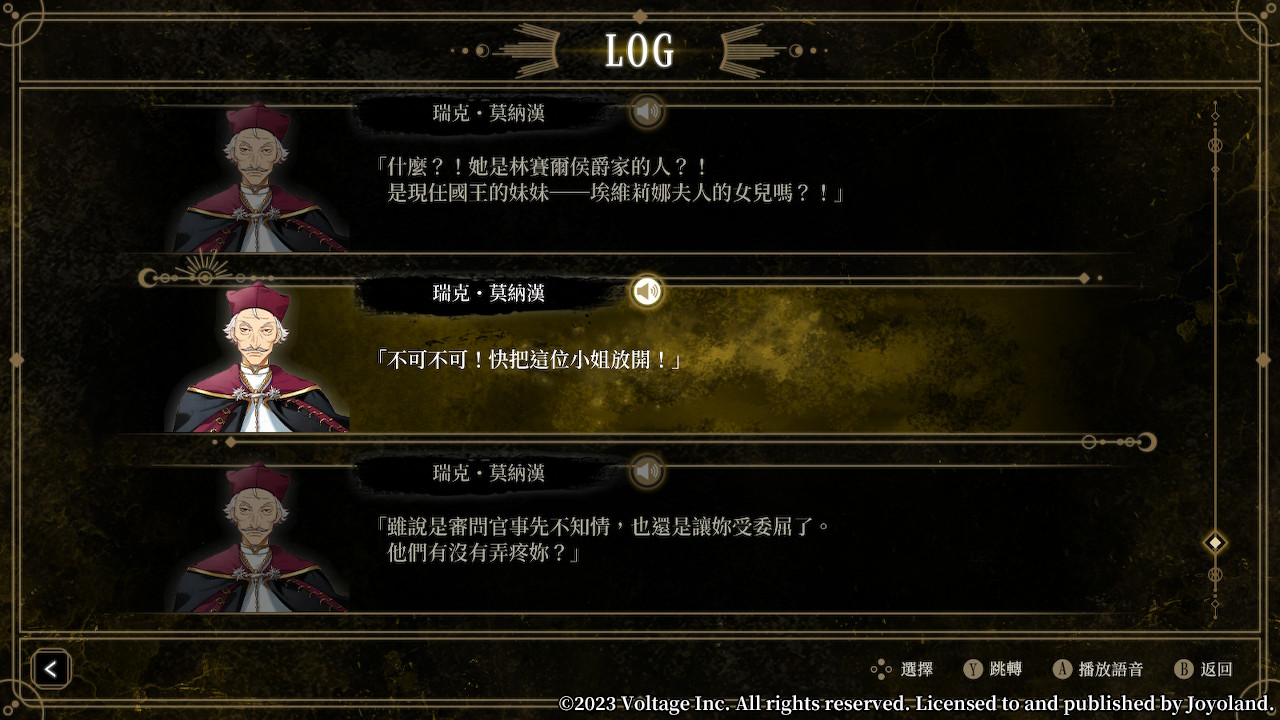The height and width of the screenshot is (720, 1280).
Task: Play voice for the third log entry
Action: [648, 471]
